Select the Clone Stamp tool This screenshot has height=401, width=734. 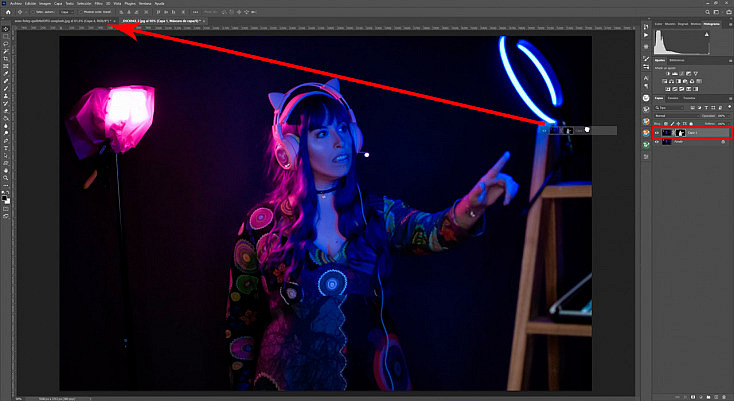(6, 96)
